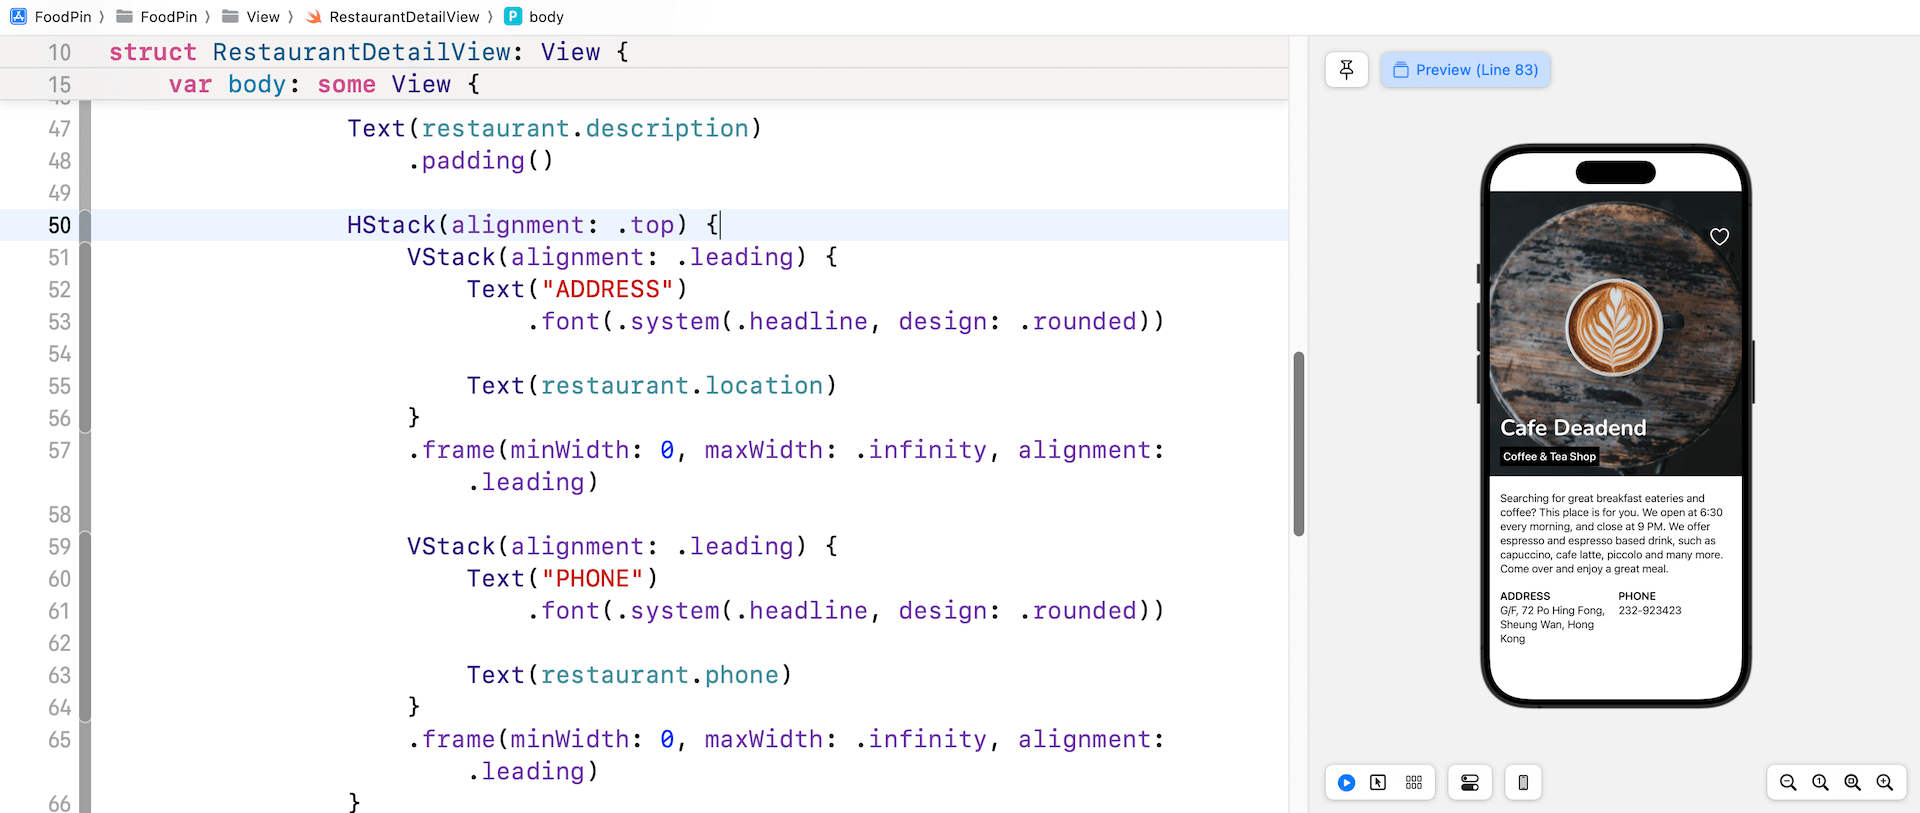Screen dimensions: 1920x813
Task: Open the preview device picker icon
Action: (x=1522, y=783)
